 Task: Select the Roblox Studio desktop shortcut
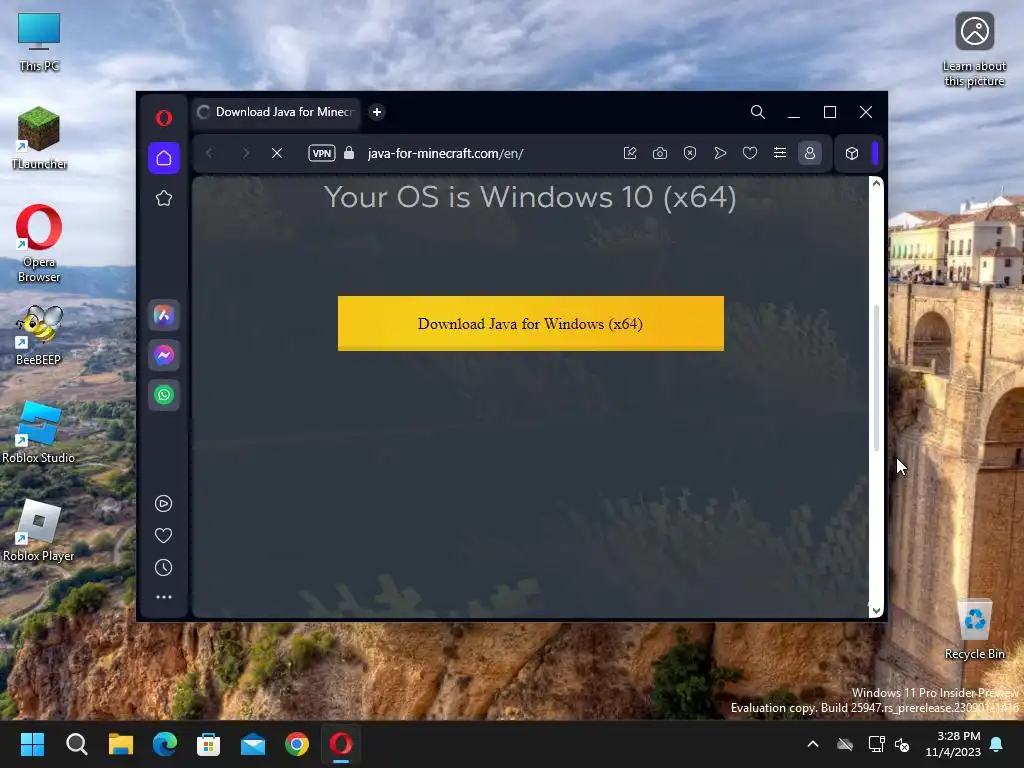pos(39,432)
